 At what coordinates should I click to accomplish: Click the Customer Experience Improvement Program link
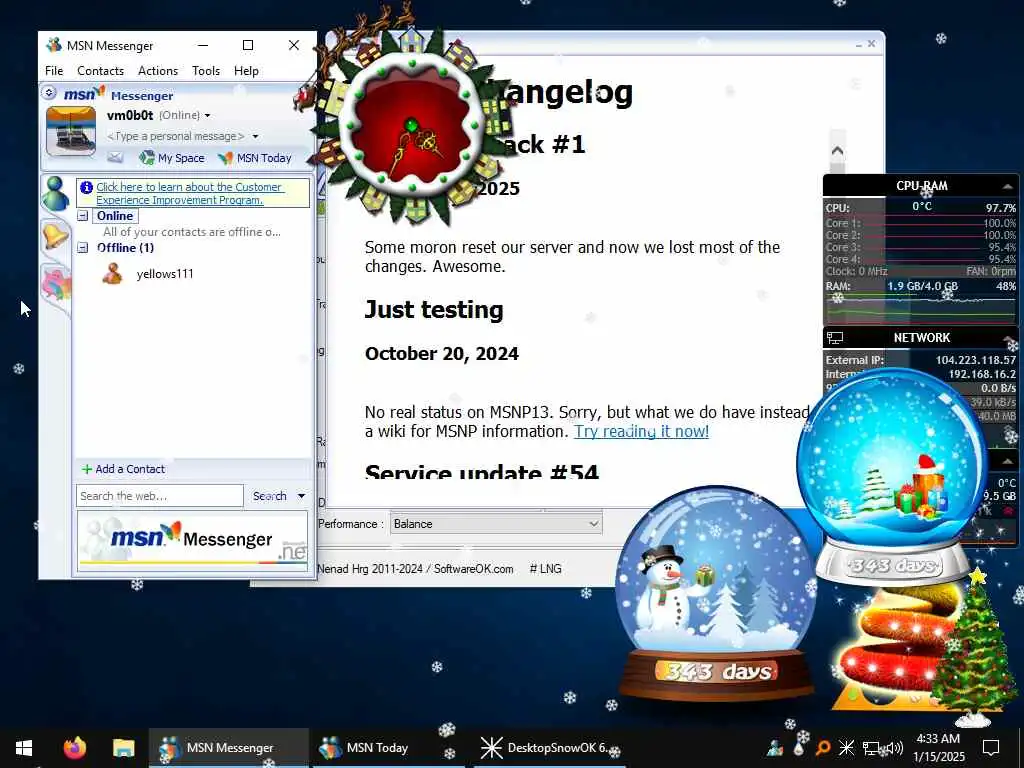click(189, 193)
